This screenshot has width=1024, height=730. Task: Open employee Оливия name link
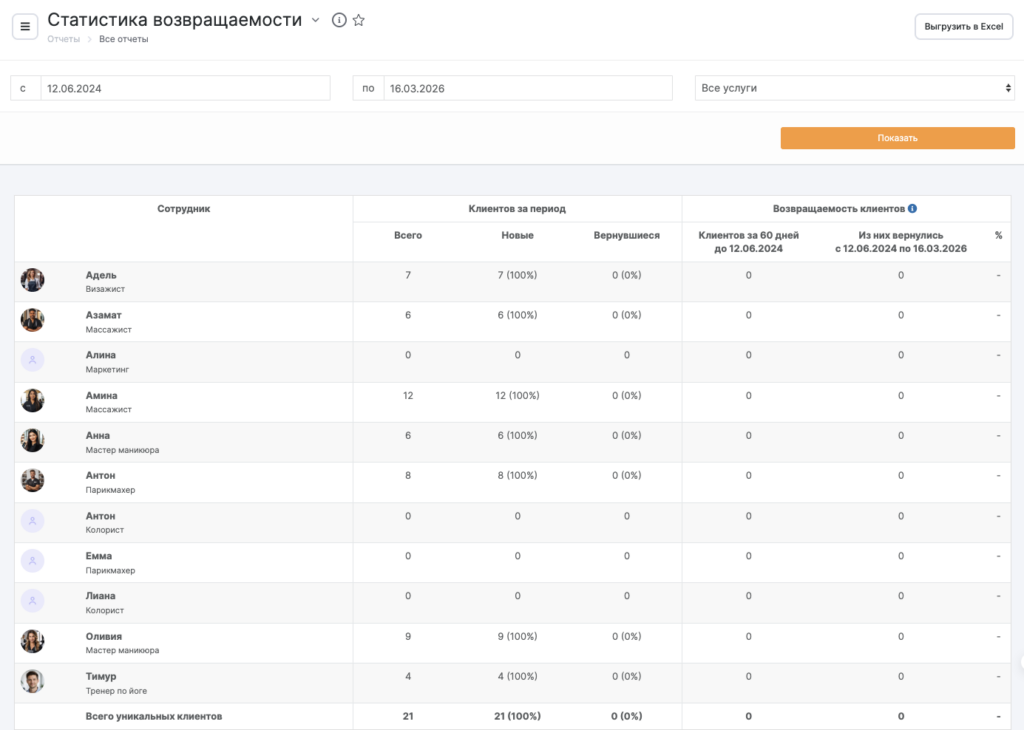tap(102, 635)
